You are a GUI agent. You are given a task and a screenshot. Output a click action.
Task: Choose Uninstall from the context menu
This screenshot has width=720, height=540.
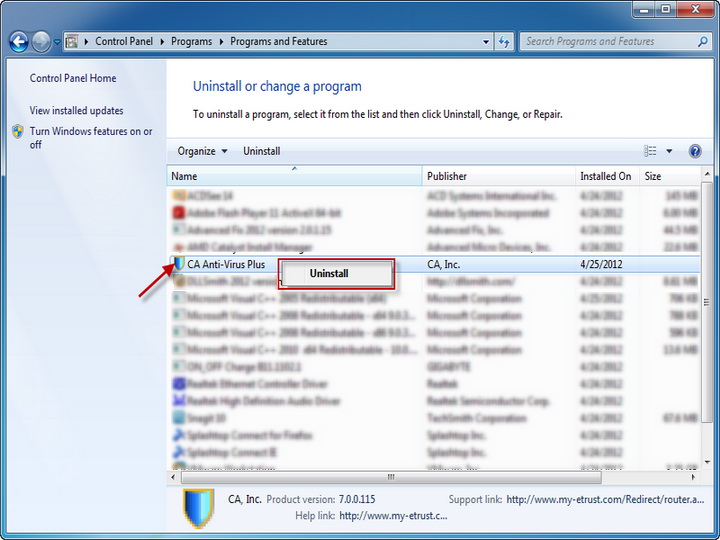[x=337, y=274]
